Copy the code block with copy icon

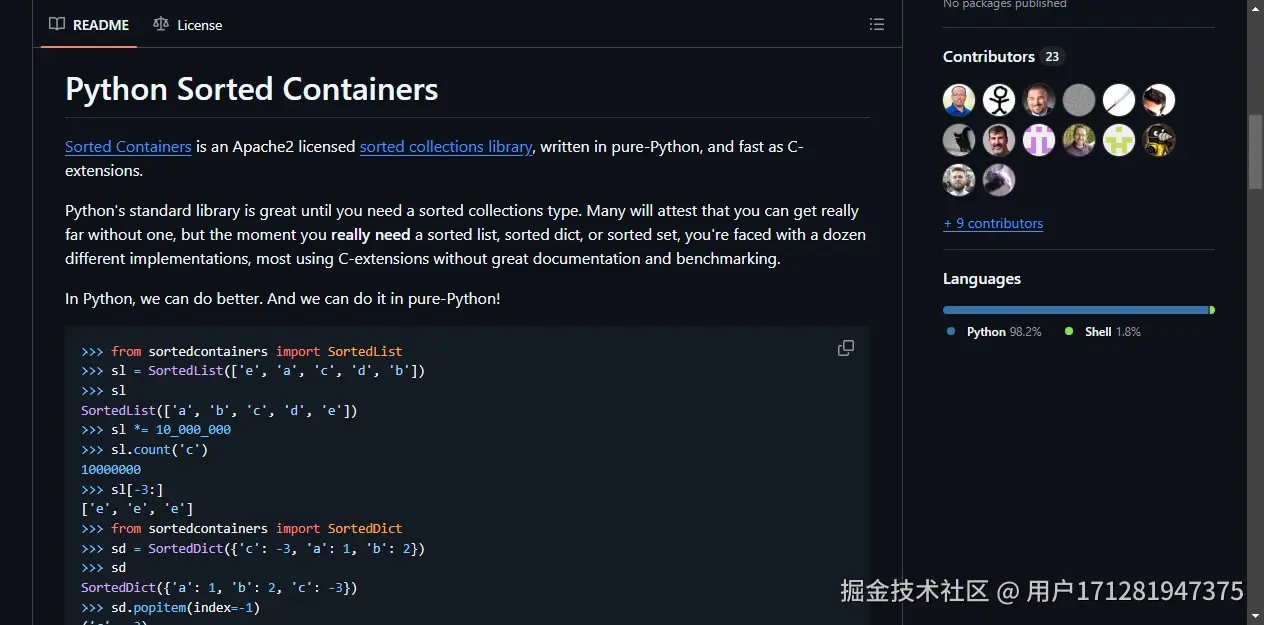point(846,348)
